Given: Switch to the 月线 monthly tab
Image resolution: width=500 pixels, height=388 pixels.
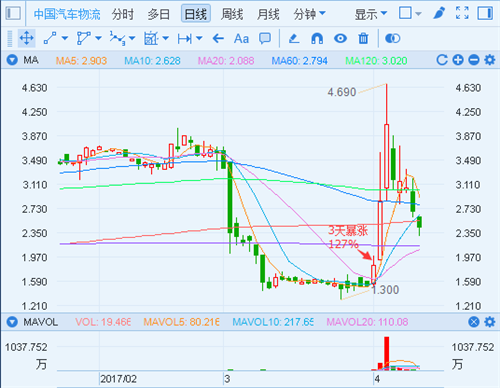Looking at the screenshot, I should click(268, 14).
